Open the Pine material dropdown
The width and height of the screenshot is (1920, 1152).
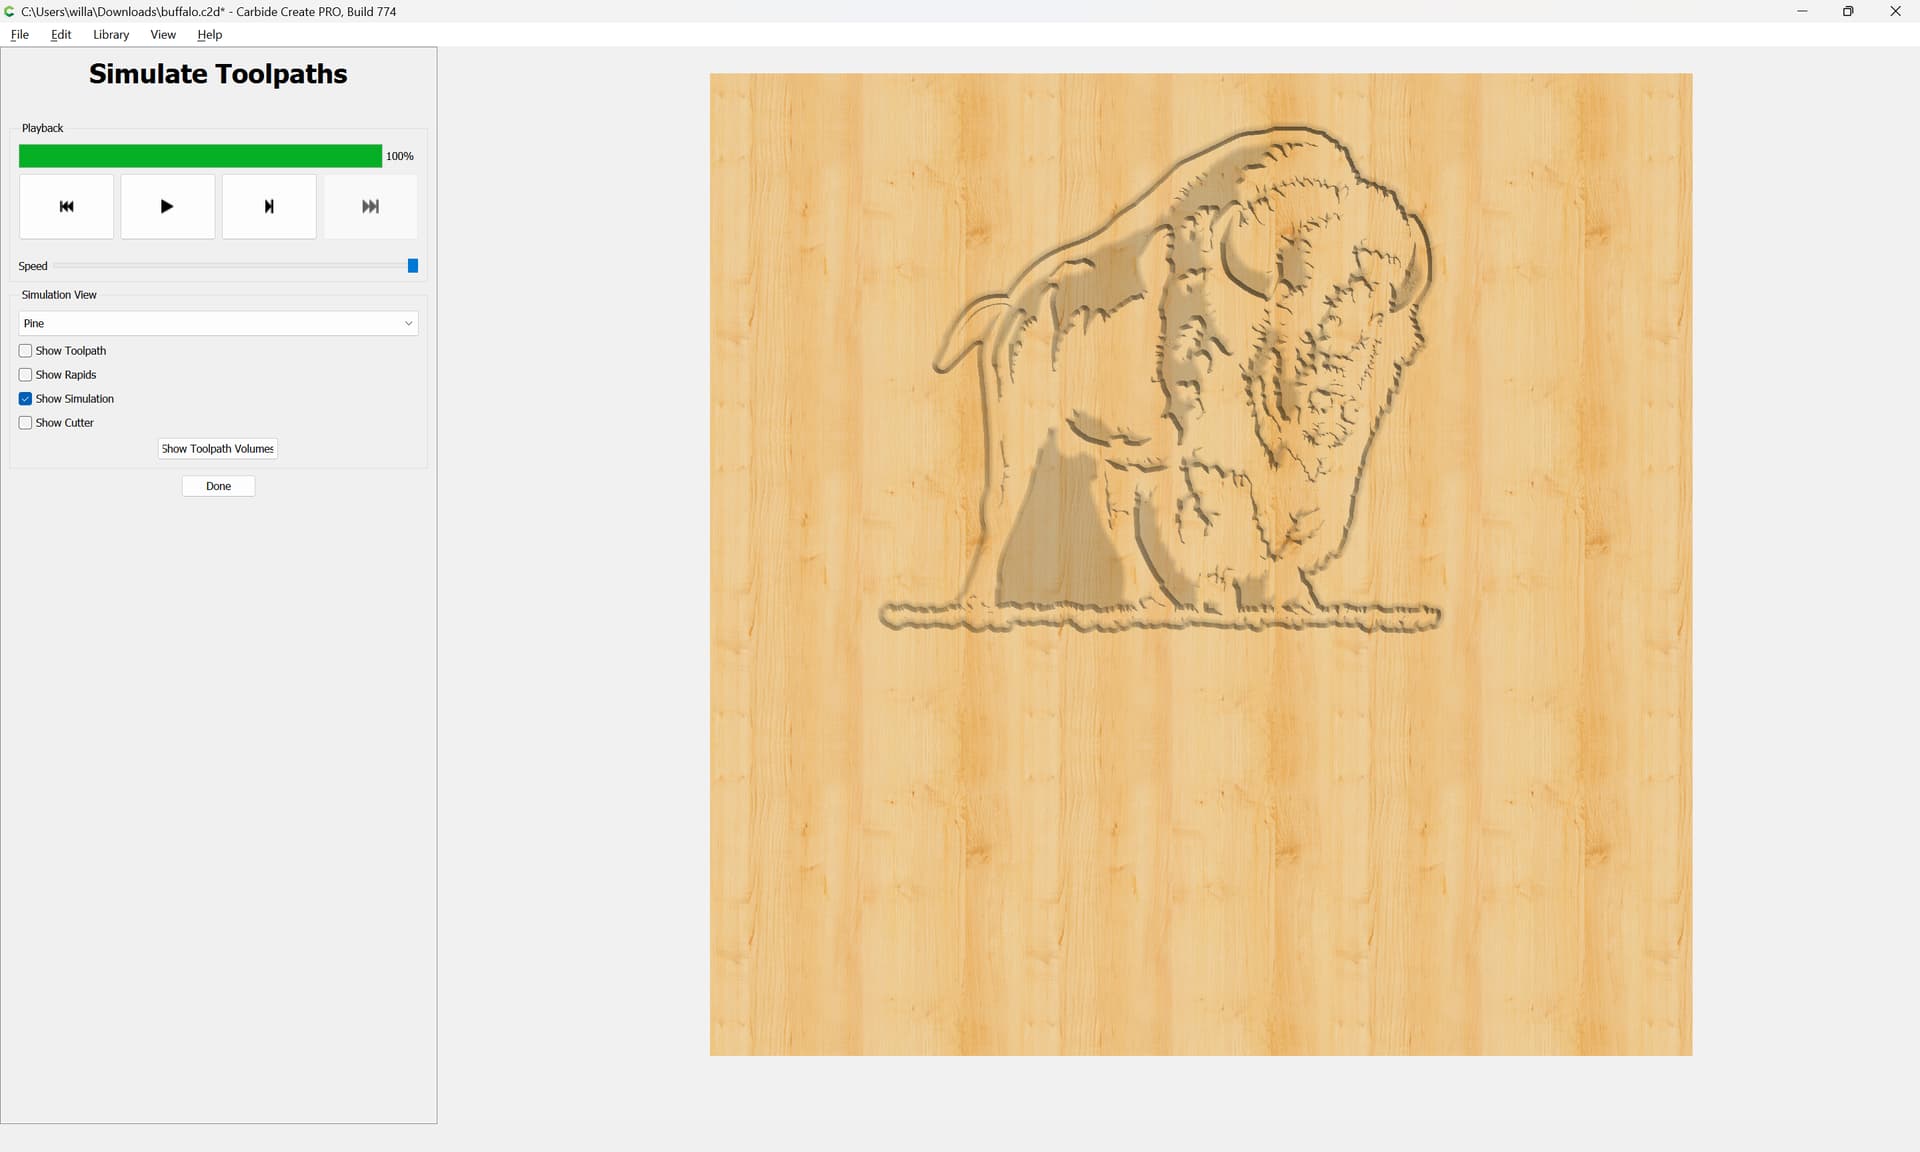[x=218, y=323]
